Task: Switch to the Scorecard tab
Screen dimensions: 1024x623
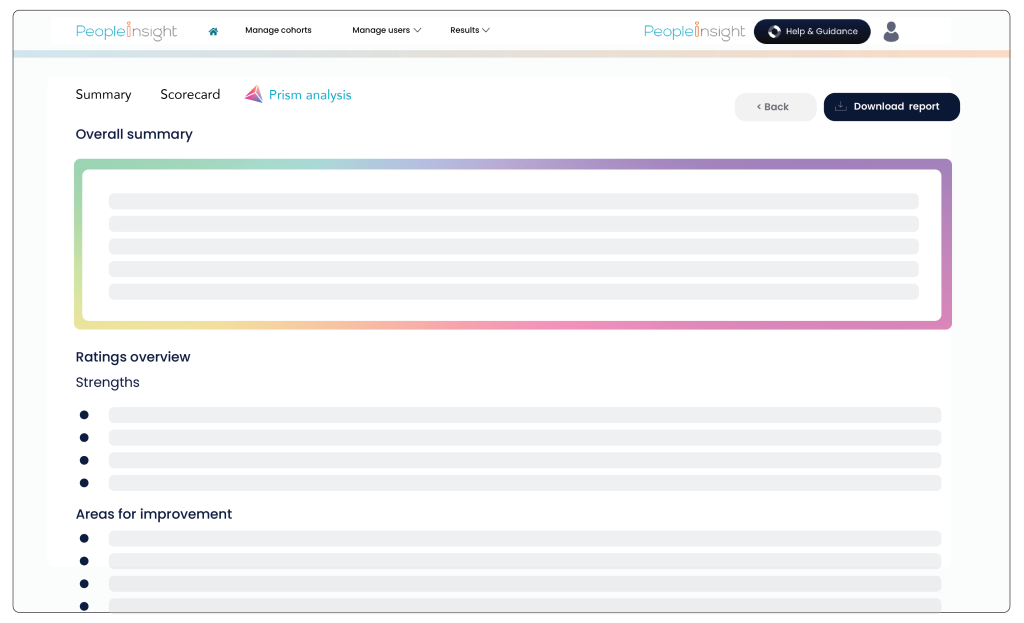Action: pos(190,95)
